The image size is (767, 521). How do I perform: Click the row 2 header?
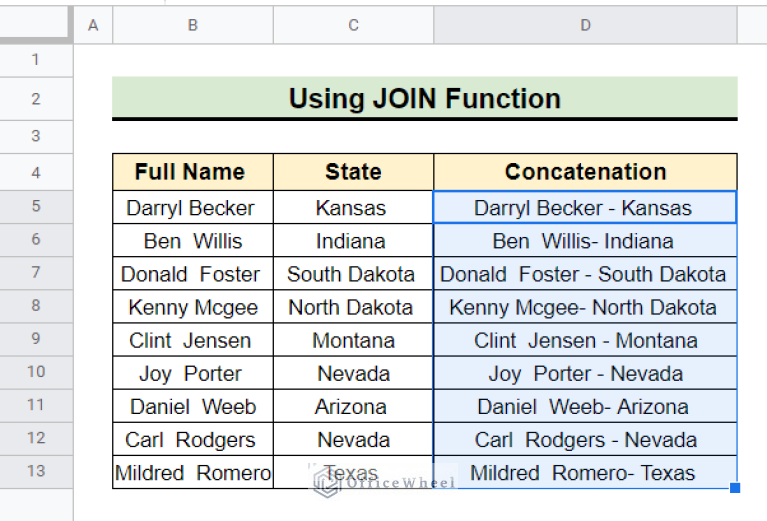[x=36, y=98]
